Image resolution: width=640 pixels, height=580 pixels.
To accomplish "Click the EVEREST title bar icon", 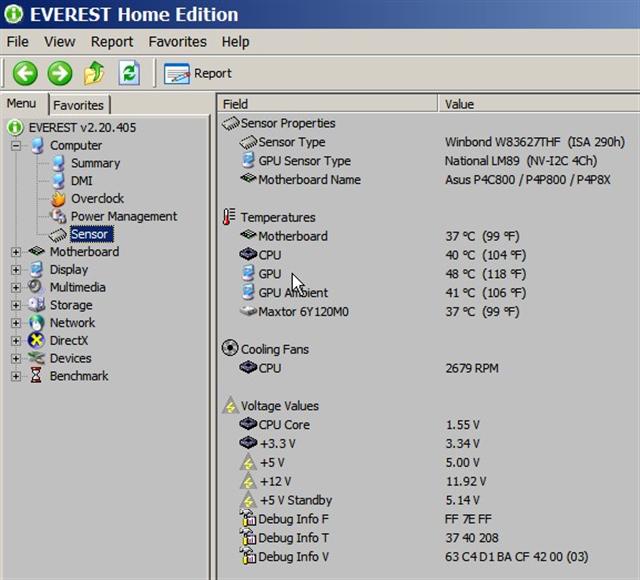I will 14,14.
